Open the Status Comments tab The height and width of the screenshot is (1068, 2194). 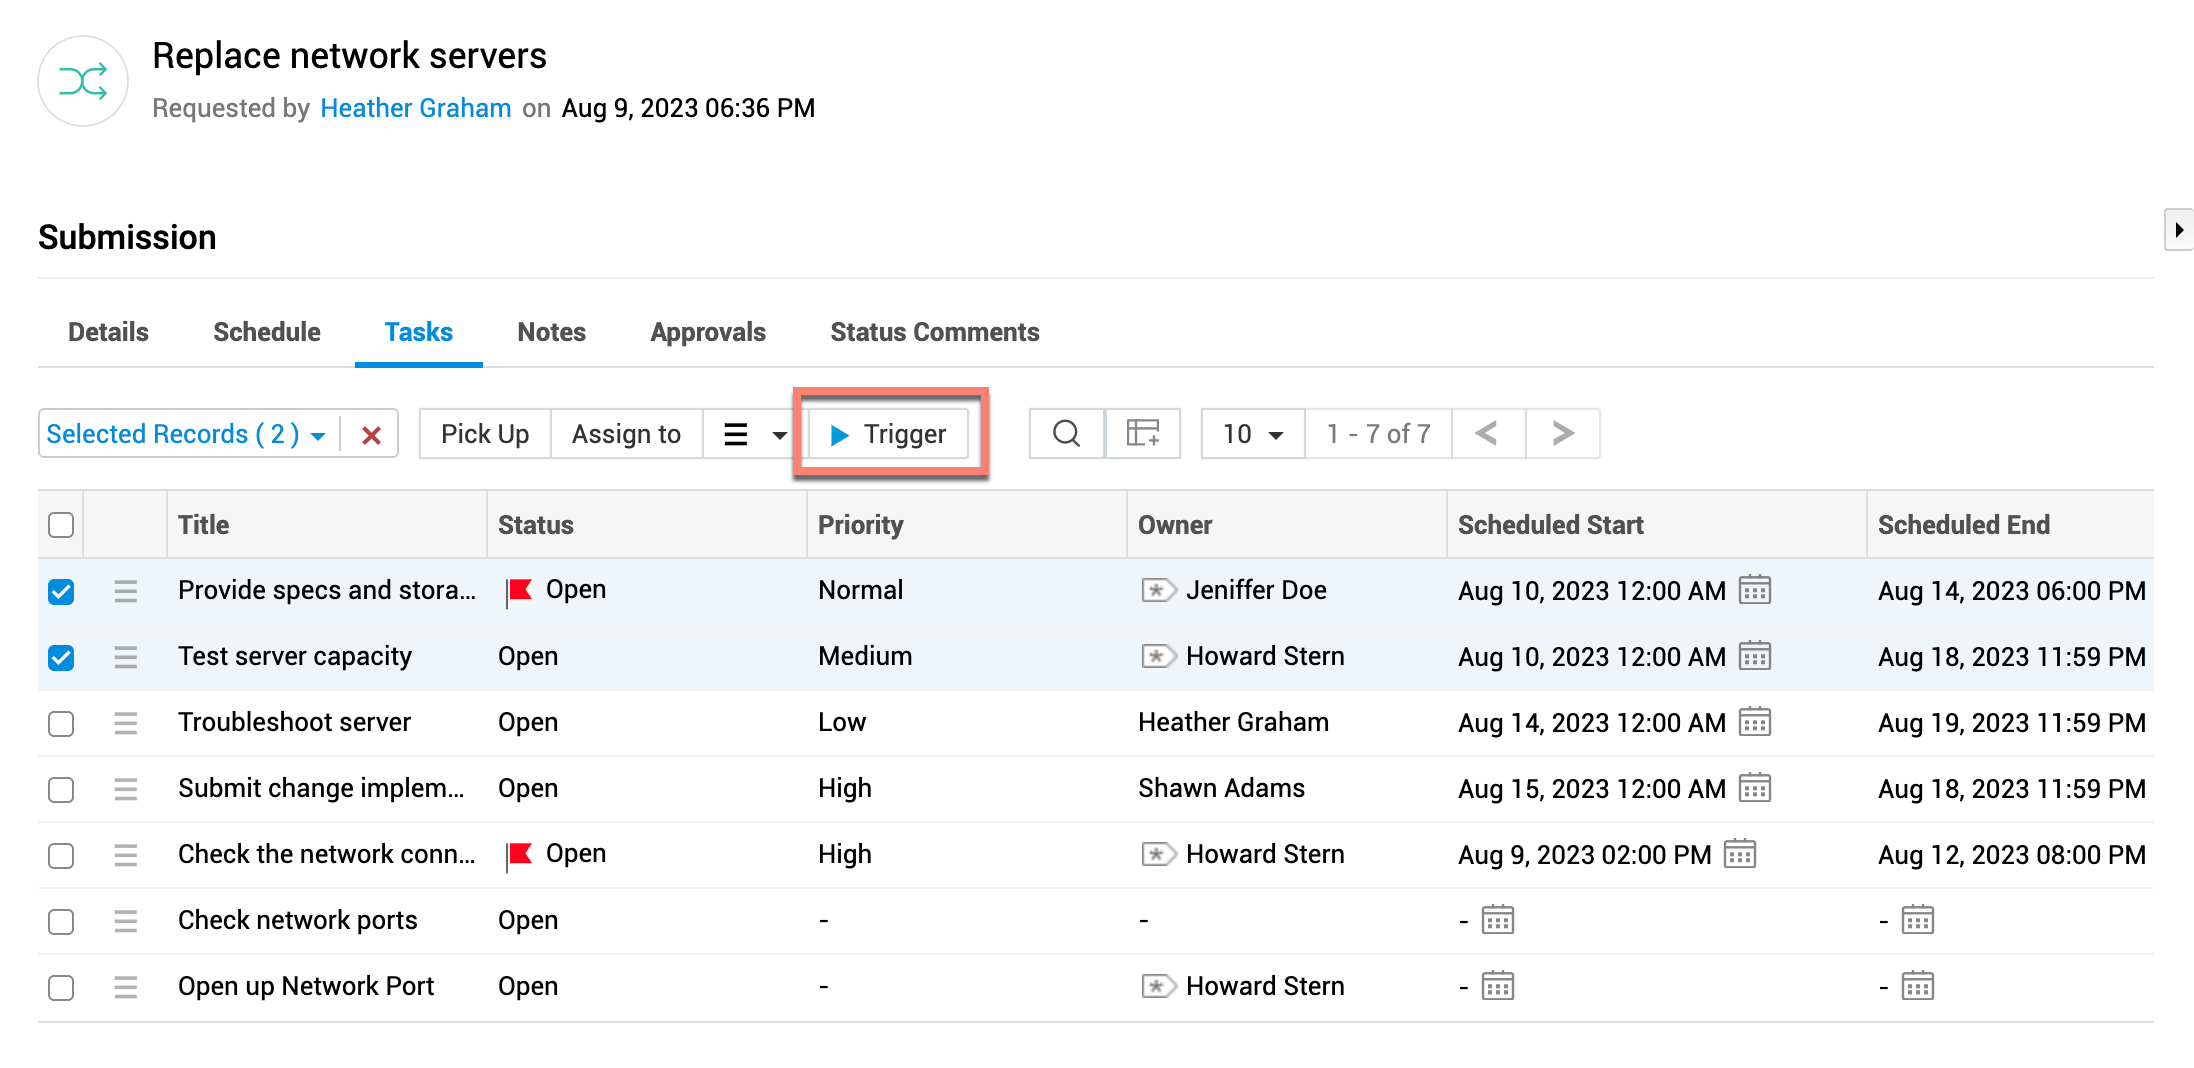[x=935, y=332]
